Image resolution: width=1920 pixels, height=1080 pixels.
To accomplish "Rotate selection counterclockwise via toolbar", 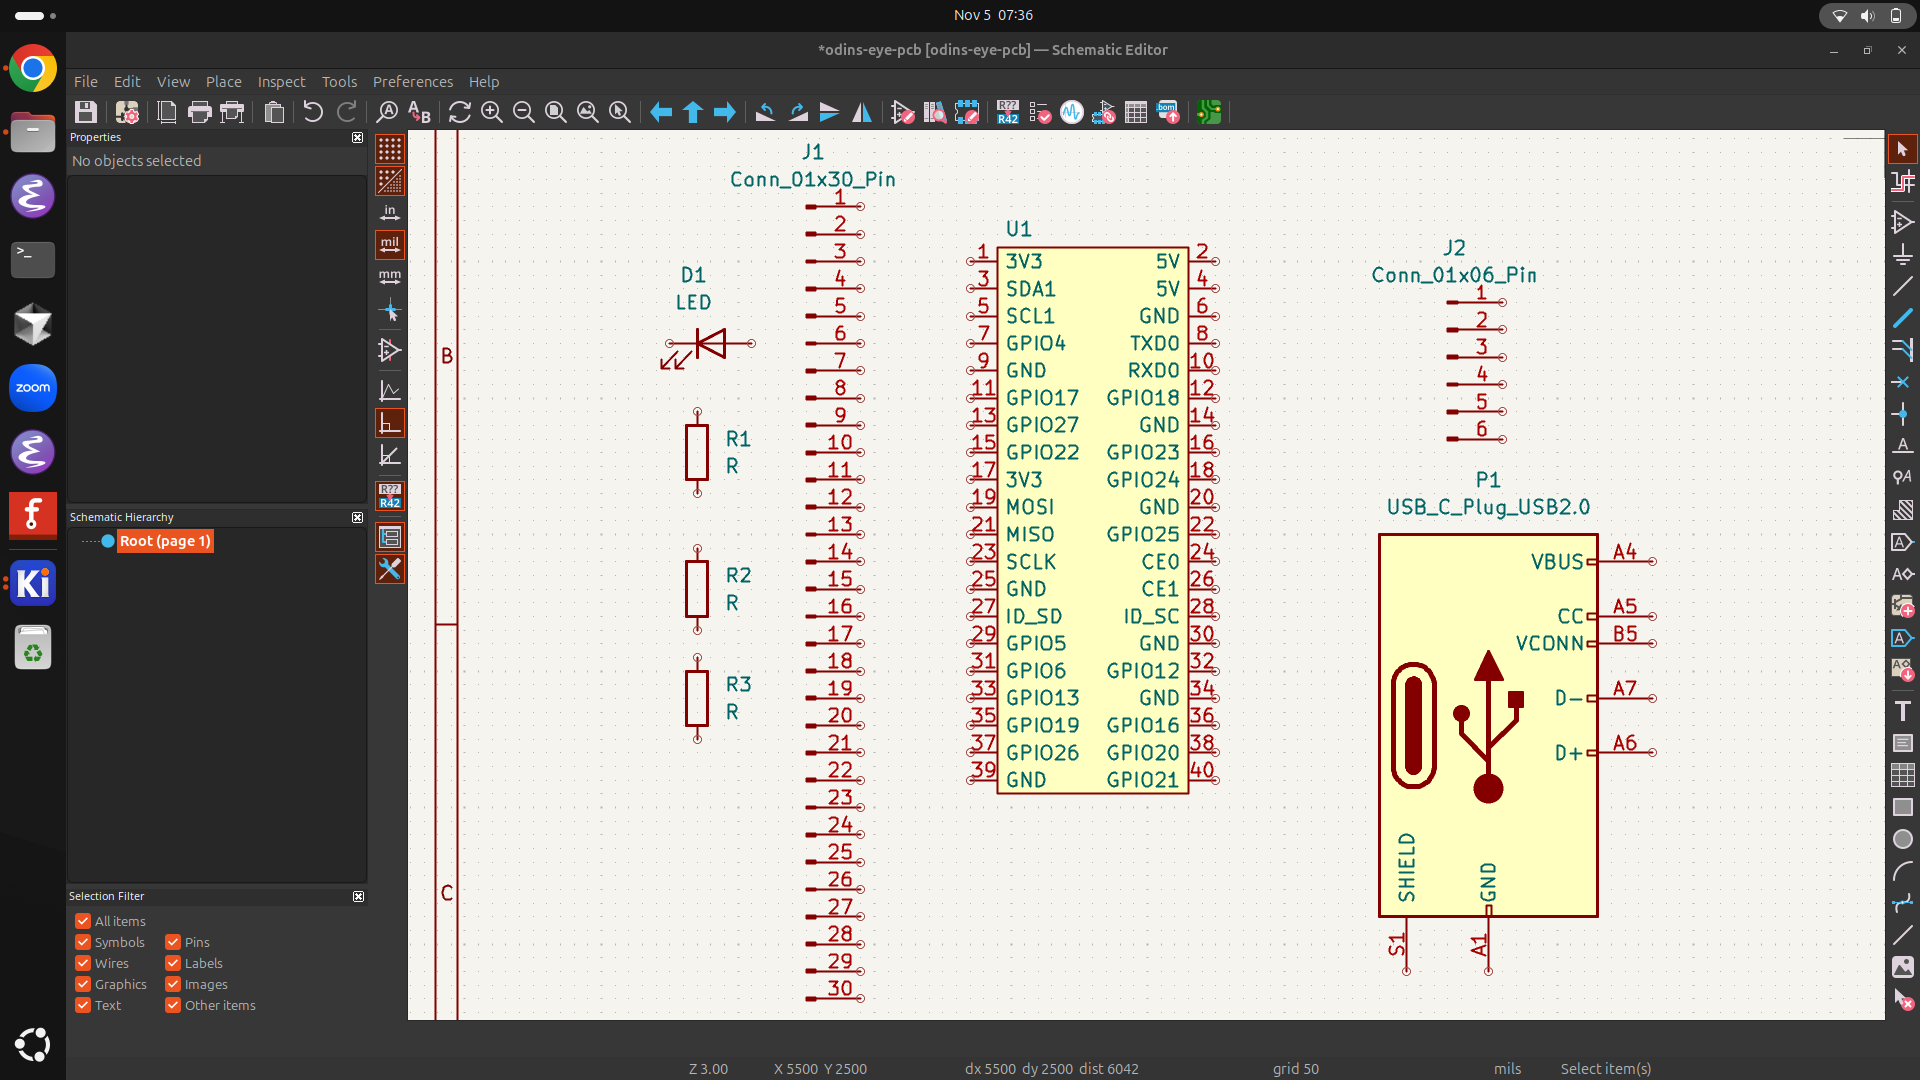I will coord(766,112).
